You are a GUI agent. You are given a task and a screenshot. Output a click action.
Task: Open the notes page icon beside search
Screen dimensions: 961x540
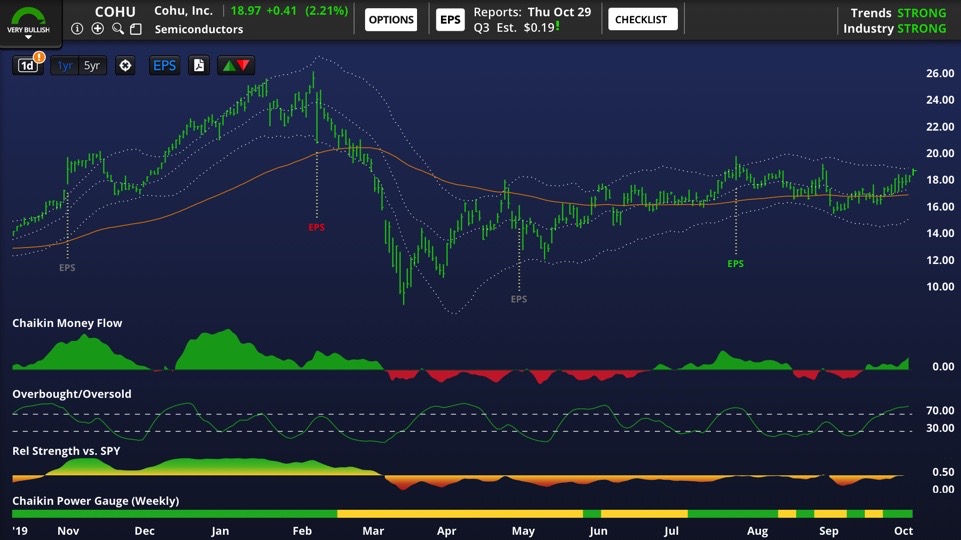[x=137, y=29]
